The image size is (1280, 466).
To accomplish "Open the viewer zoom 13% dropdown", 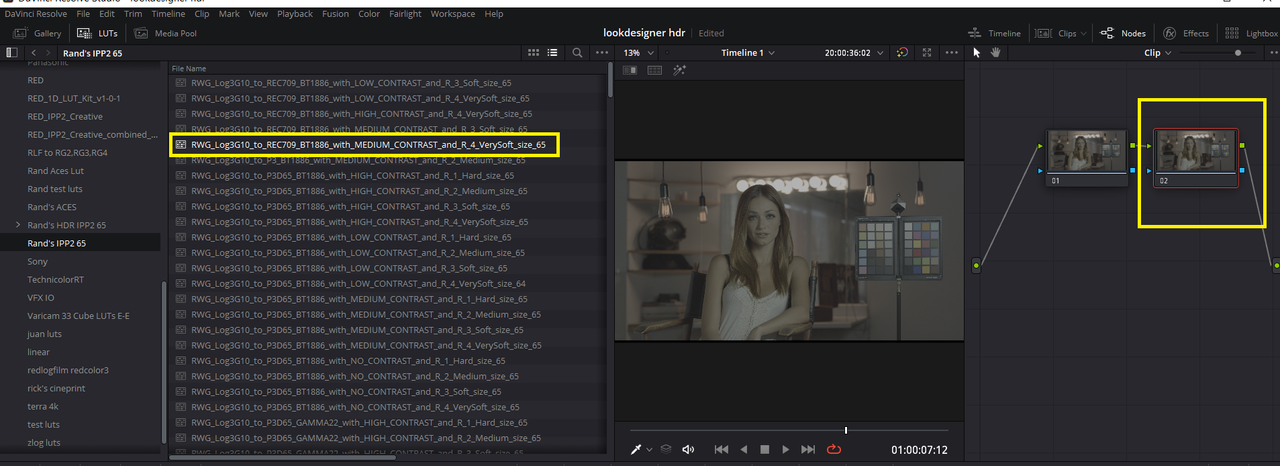I will (637, 52).
